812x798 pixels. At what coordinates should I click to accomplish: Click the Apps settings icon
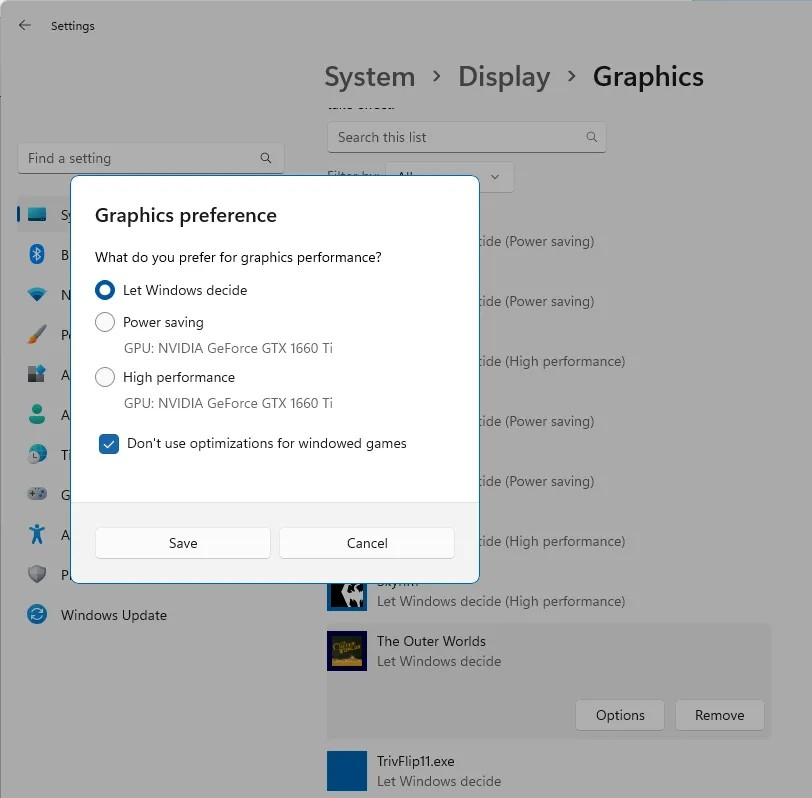(x=36, y=375)
